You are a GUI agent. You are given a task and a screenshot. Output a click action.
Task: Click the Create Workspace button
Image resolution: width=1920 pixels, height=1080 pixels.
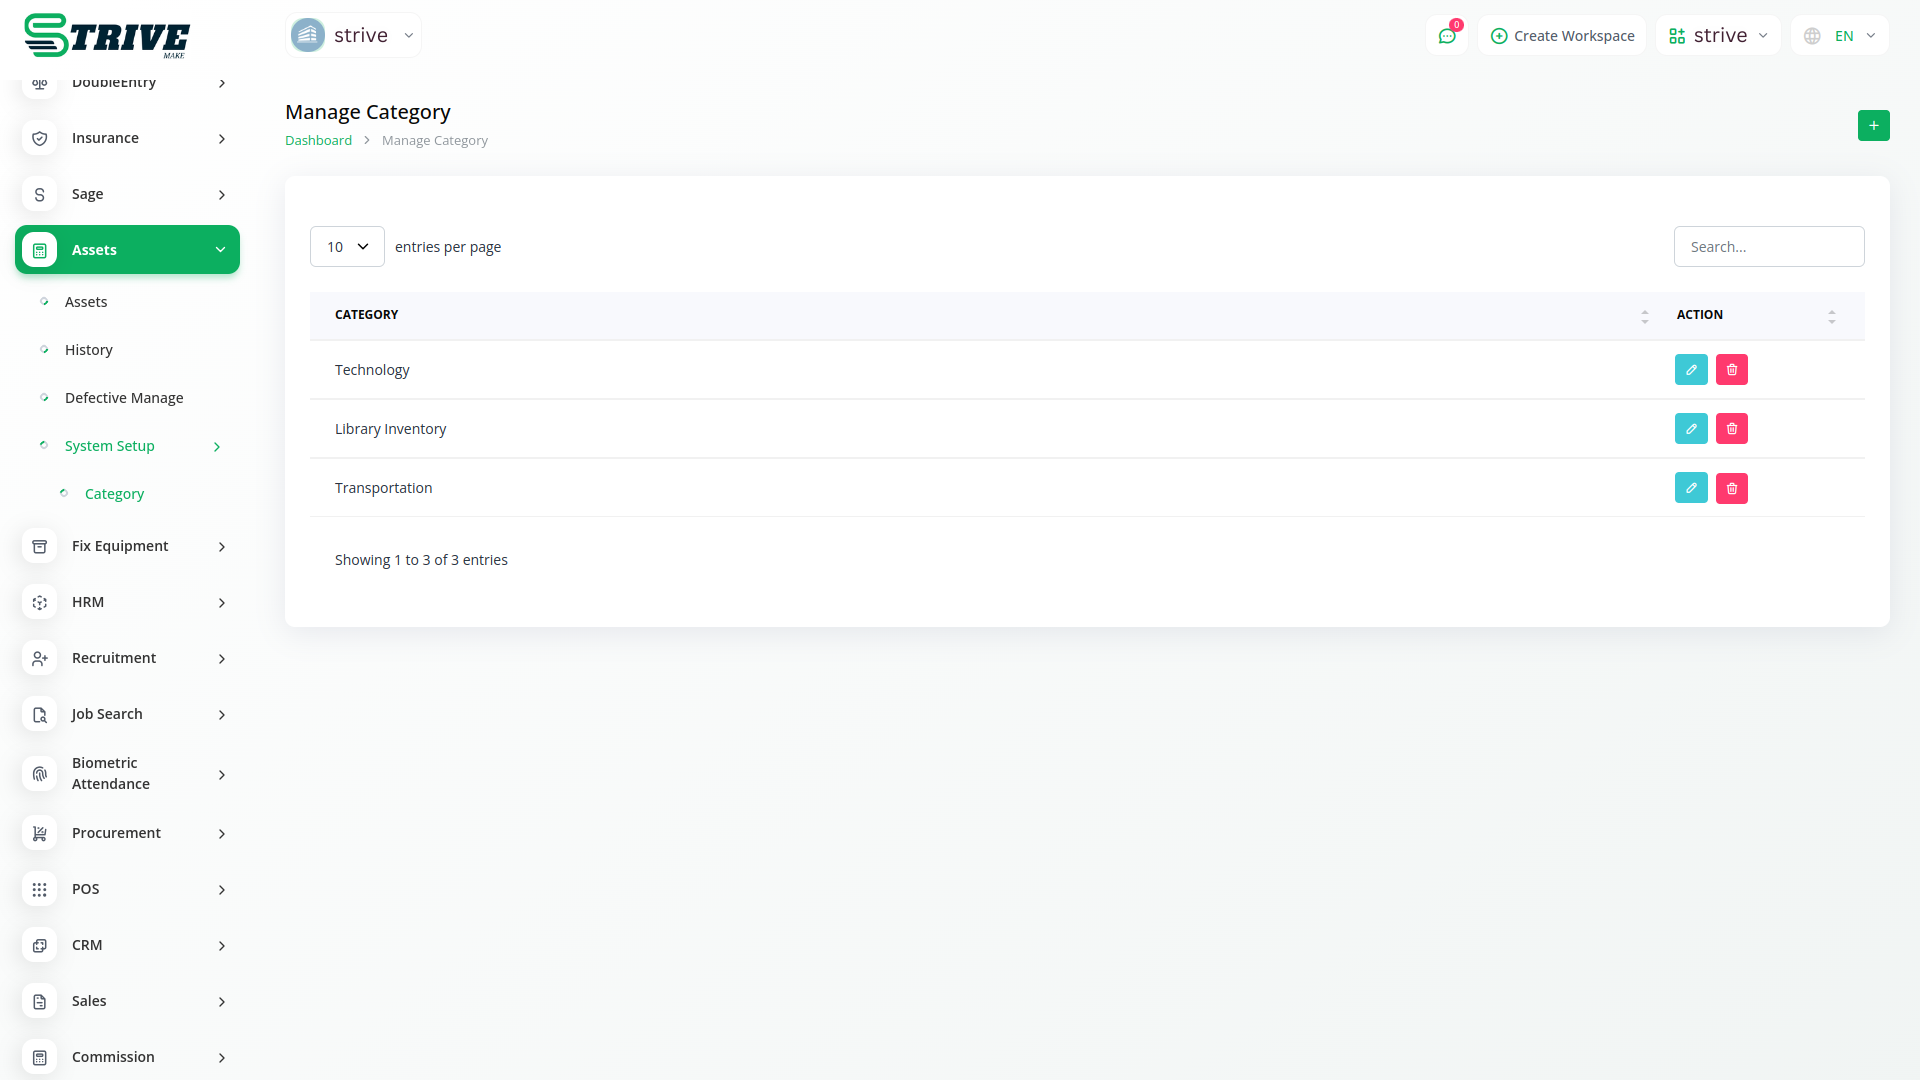(1562, 36)
